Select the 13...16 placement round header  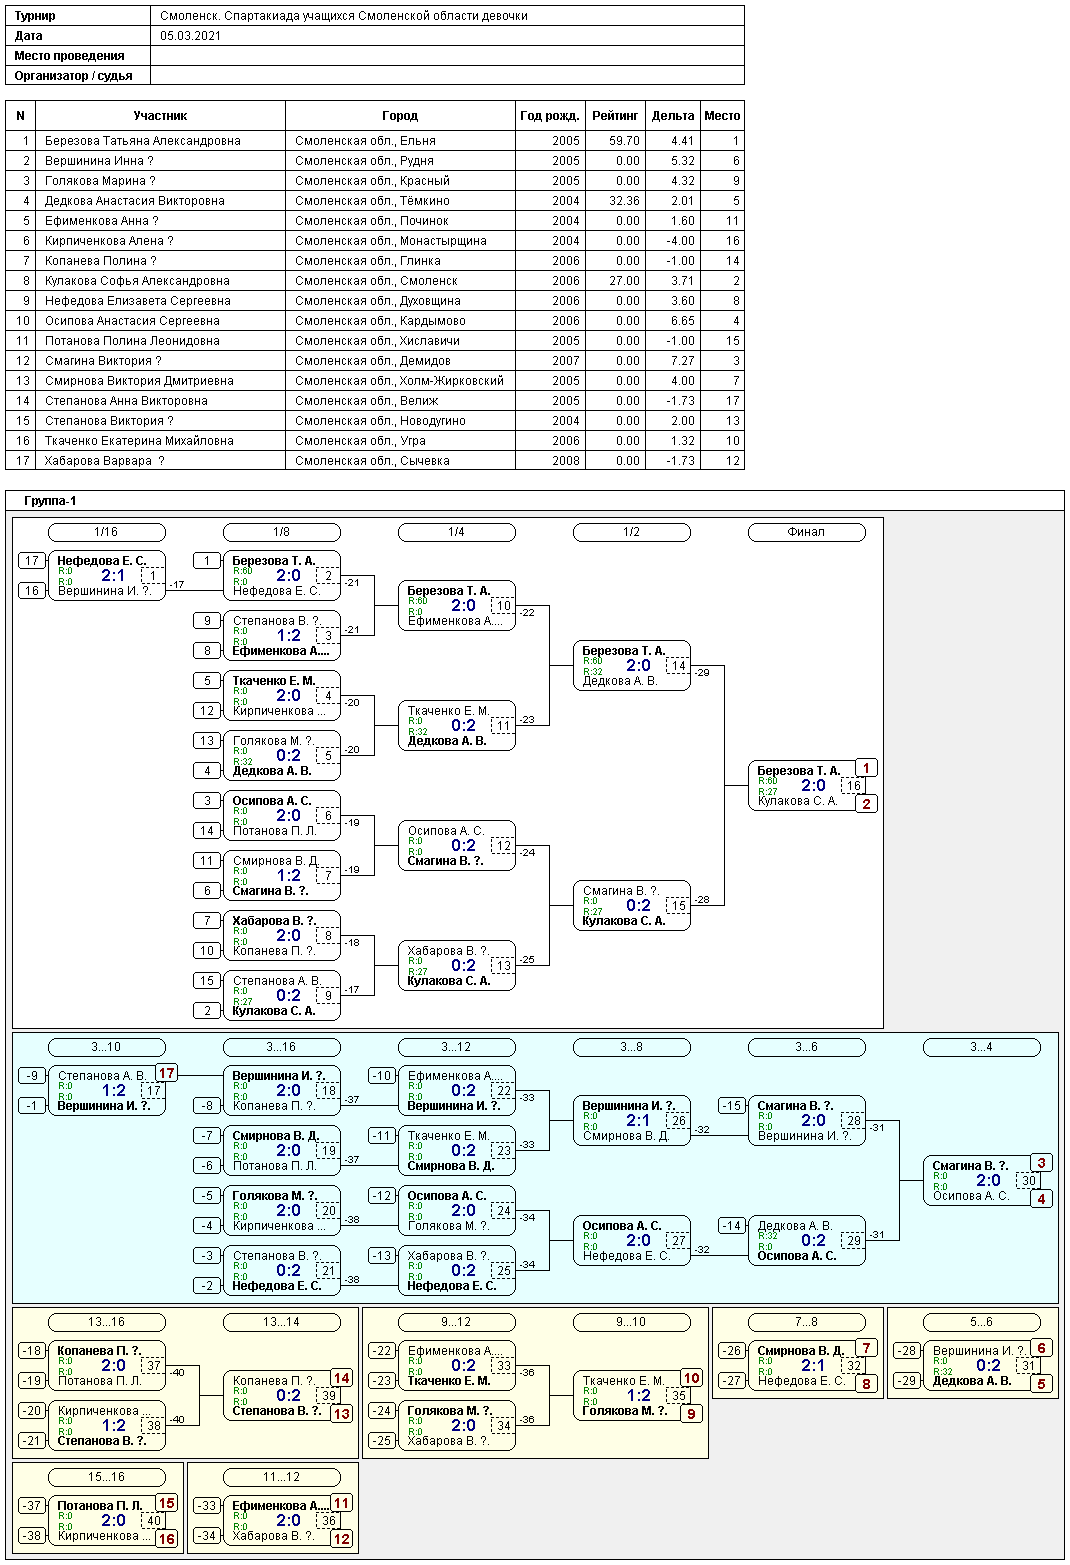coord(106,1322)
